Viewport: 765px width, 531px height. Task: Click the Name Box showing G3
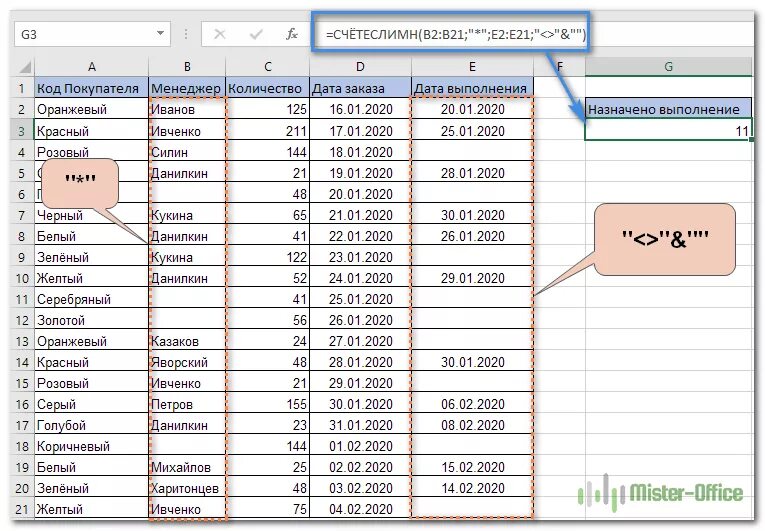(x=92, y=34)
